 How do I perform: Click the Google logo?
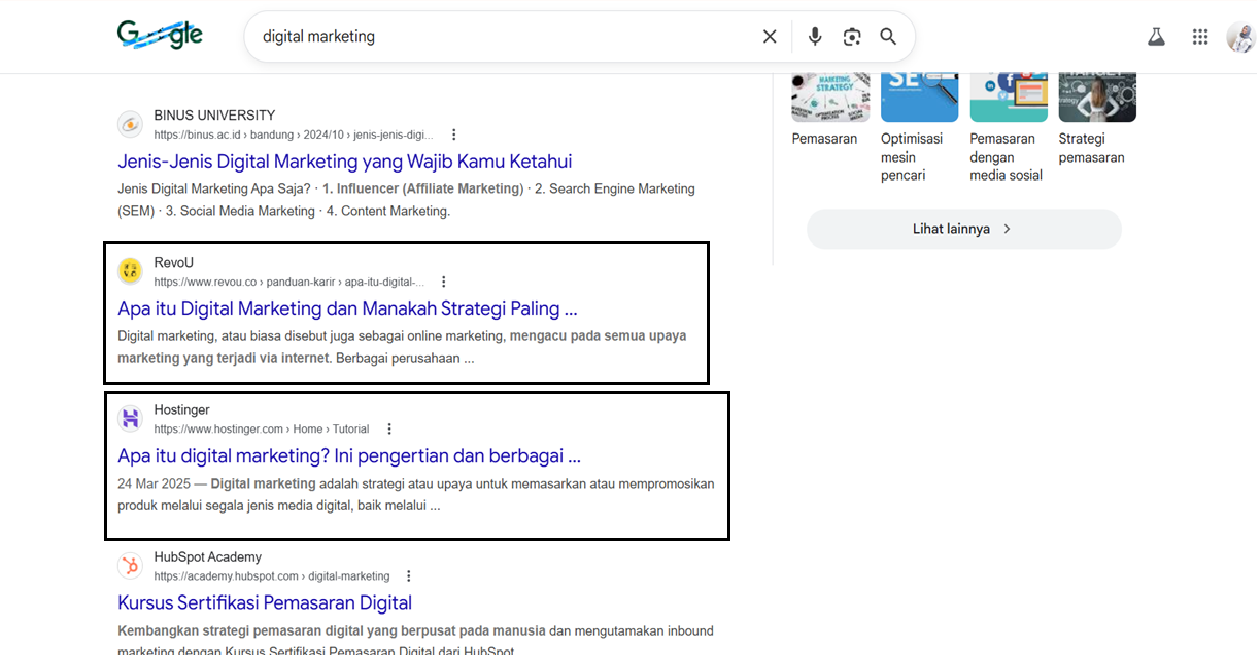coord(160,35)
